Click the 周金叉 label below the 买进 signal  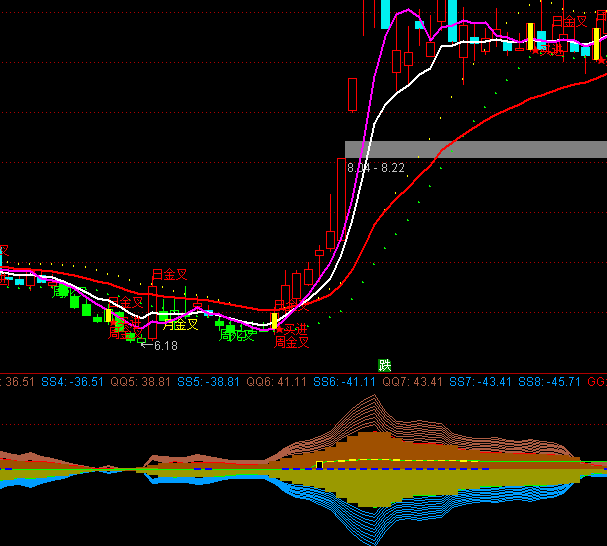coord(292,342)
